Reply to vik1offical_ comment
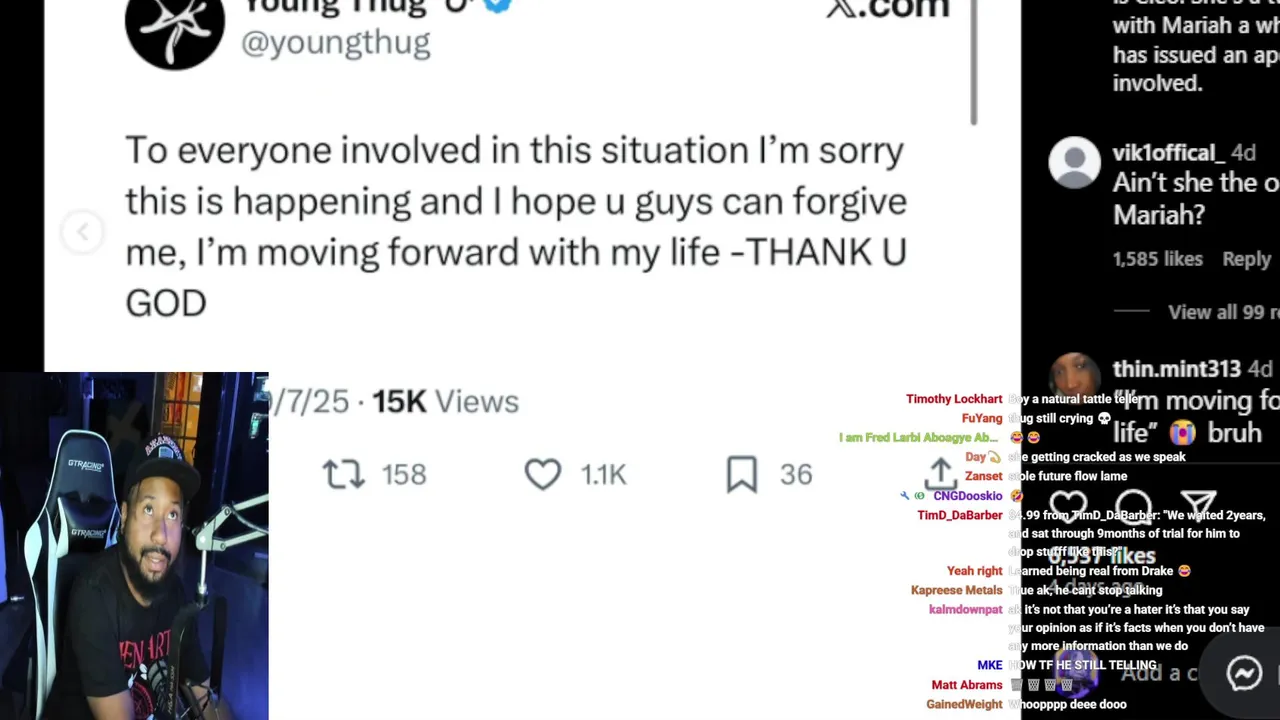This screenshot has height=720, width=1280. pyautogui.click(x=1246, y=259)
